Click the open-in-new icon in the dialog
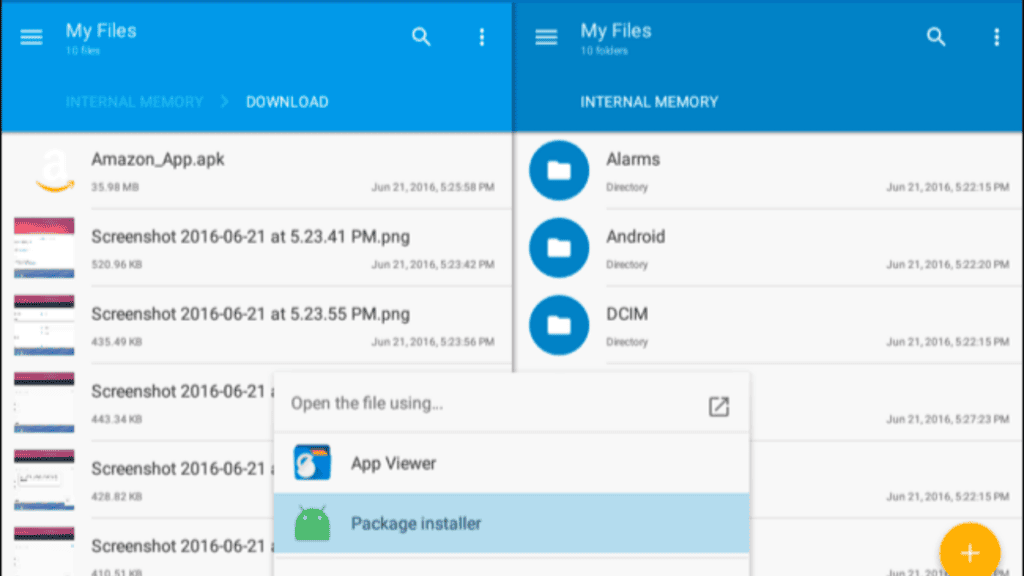The width and height of the screenshot is (1024, 576). pyautogui.click(x=718, y=406)
